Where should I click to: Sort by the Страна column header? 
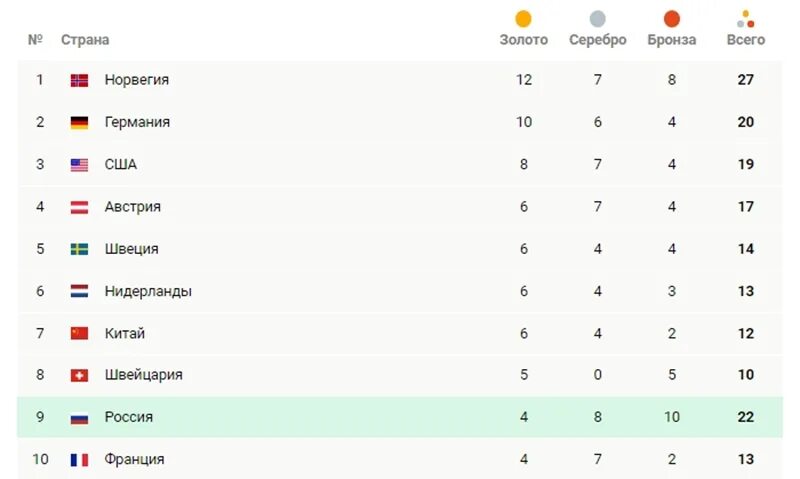click(85, 40)
